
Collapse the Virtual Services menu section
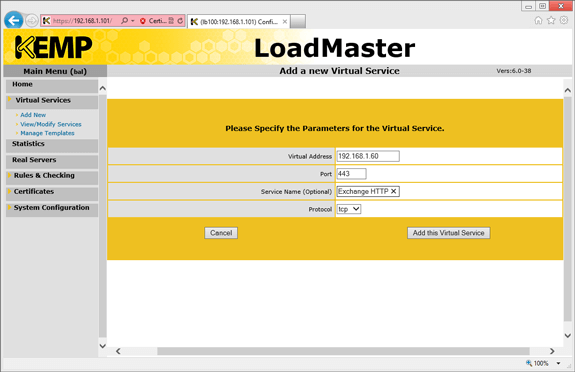pos(52,101)
